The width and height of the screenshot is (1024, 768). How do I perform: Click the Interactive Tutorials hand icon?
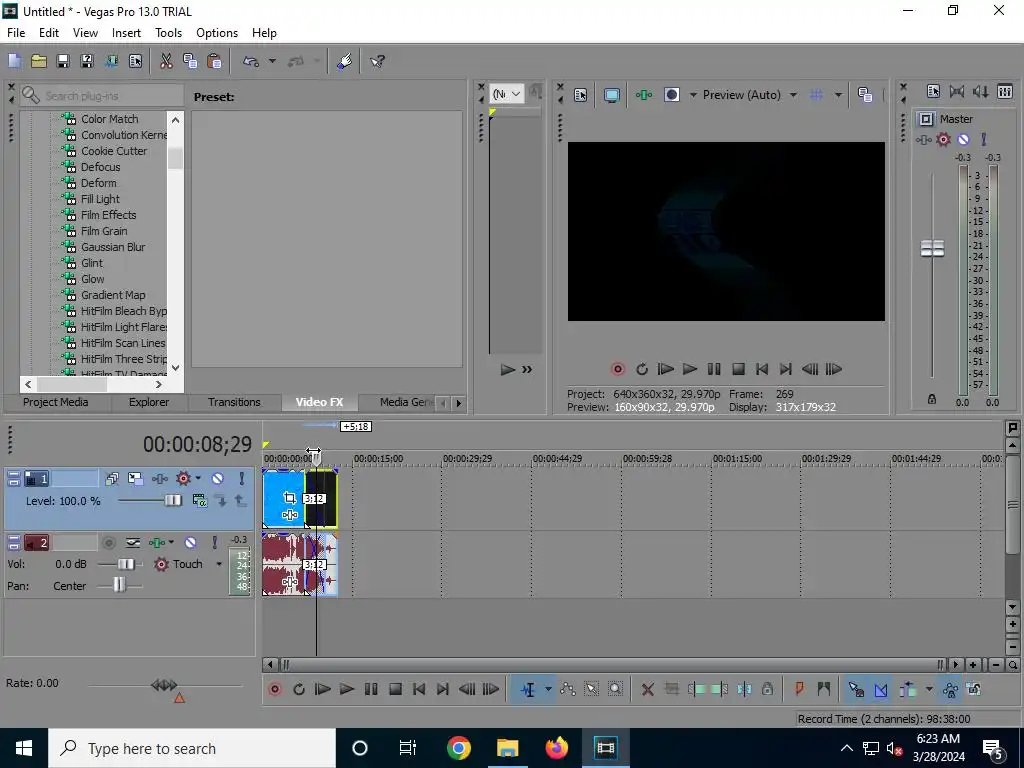[344, 61]
